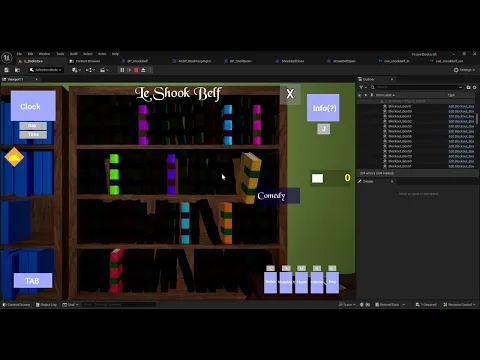Open the Help menu

[x=115, y=54]
